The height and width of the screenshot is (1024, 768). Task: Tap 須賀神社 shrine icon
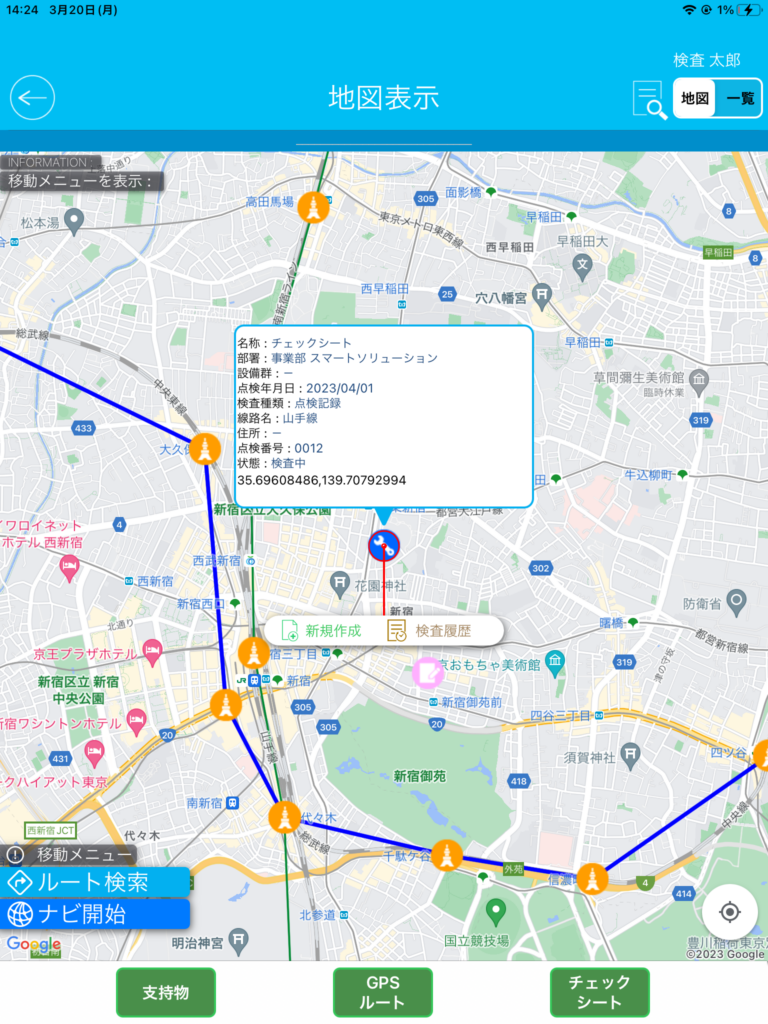point(630,756)
